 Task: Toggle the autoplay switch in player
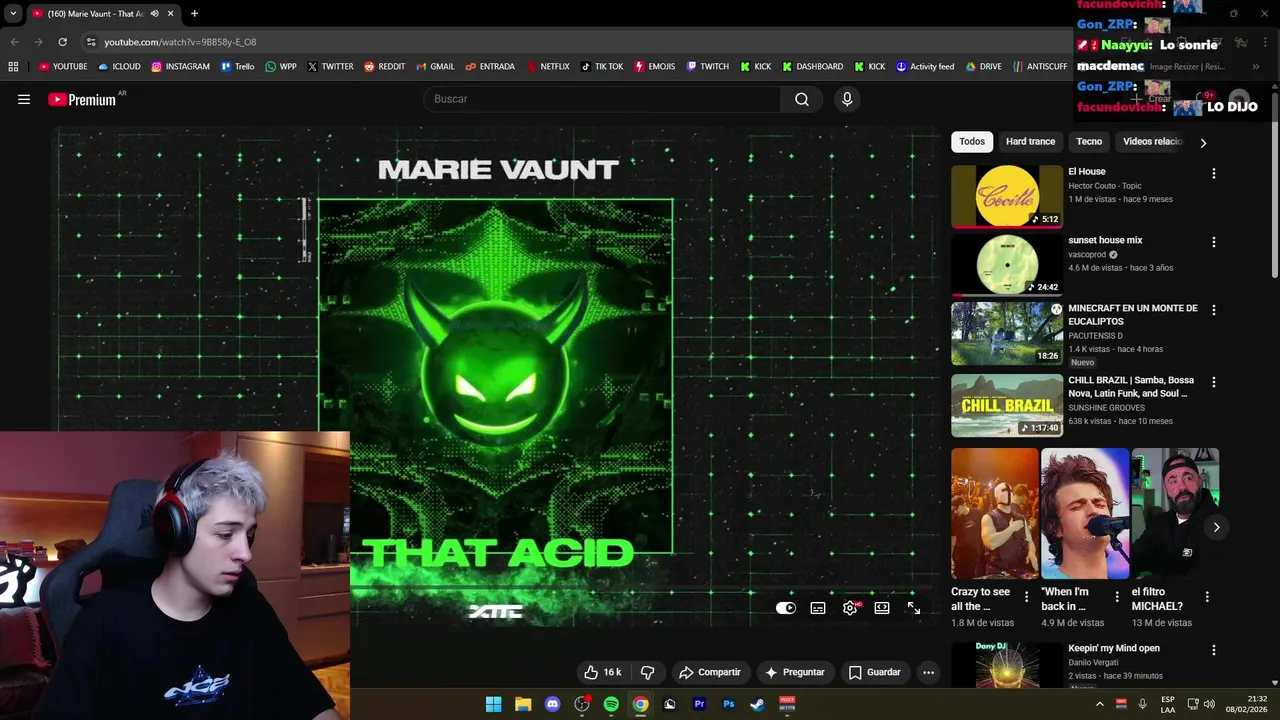click(786, 608)
